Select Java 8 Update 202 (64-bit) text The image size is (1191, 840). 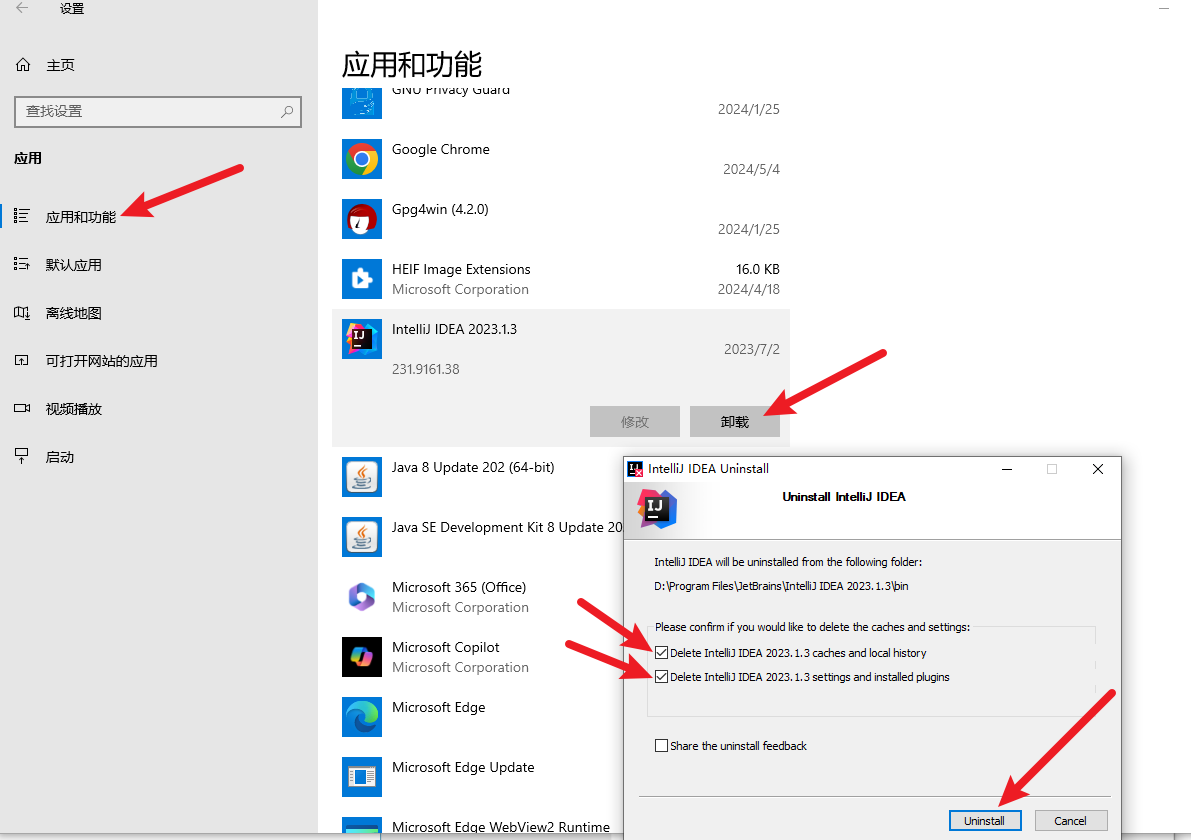pos(473,468)
